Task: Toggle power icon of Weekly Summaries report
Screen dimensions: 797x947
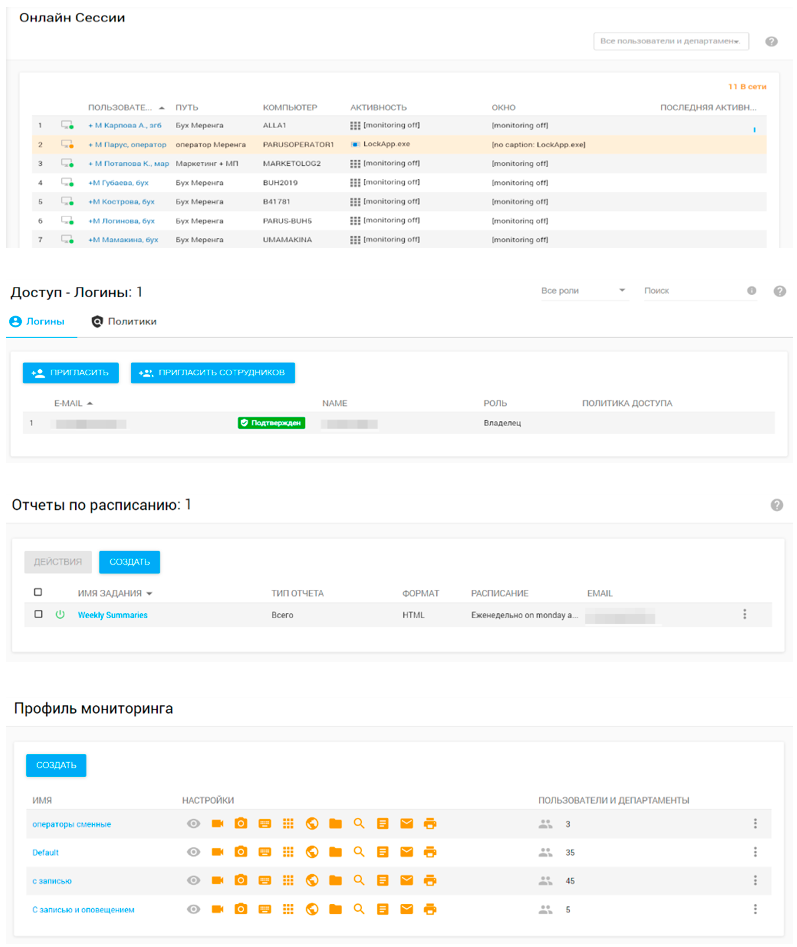Action: [x=60, y=614]
